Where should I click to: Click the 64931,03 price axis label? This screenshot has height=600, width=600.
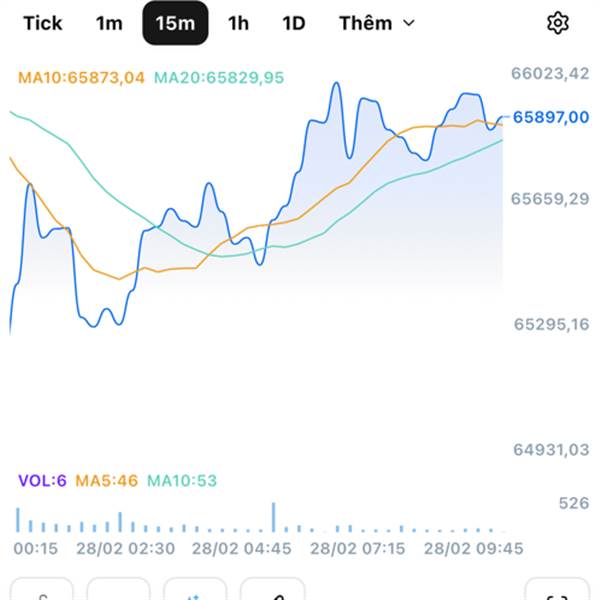(550, 450)
